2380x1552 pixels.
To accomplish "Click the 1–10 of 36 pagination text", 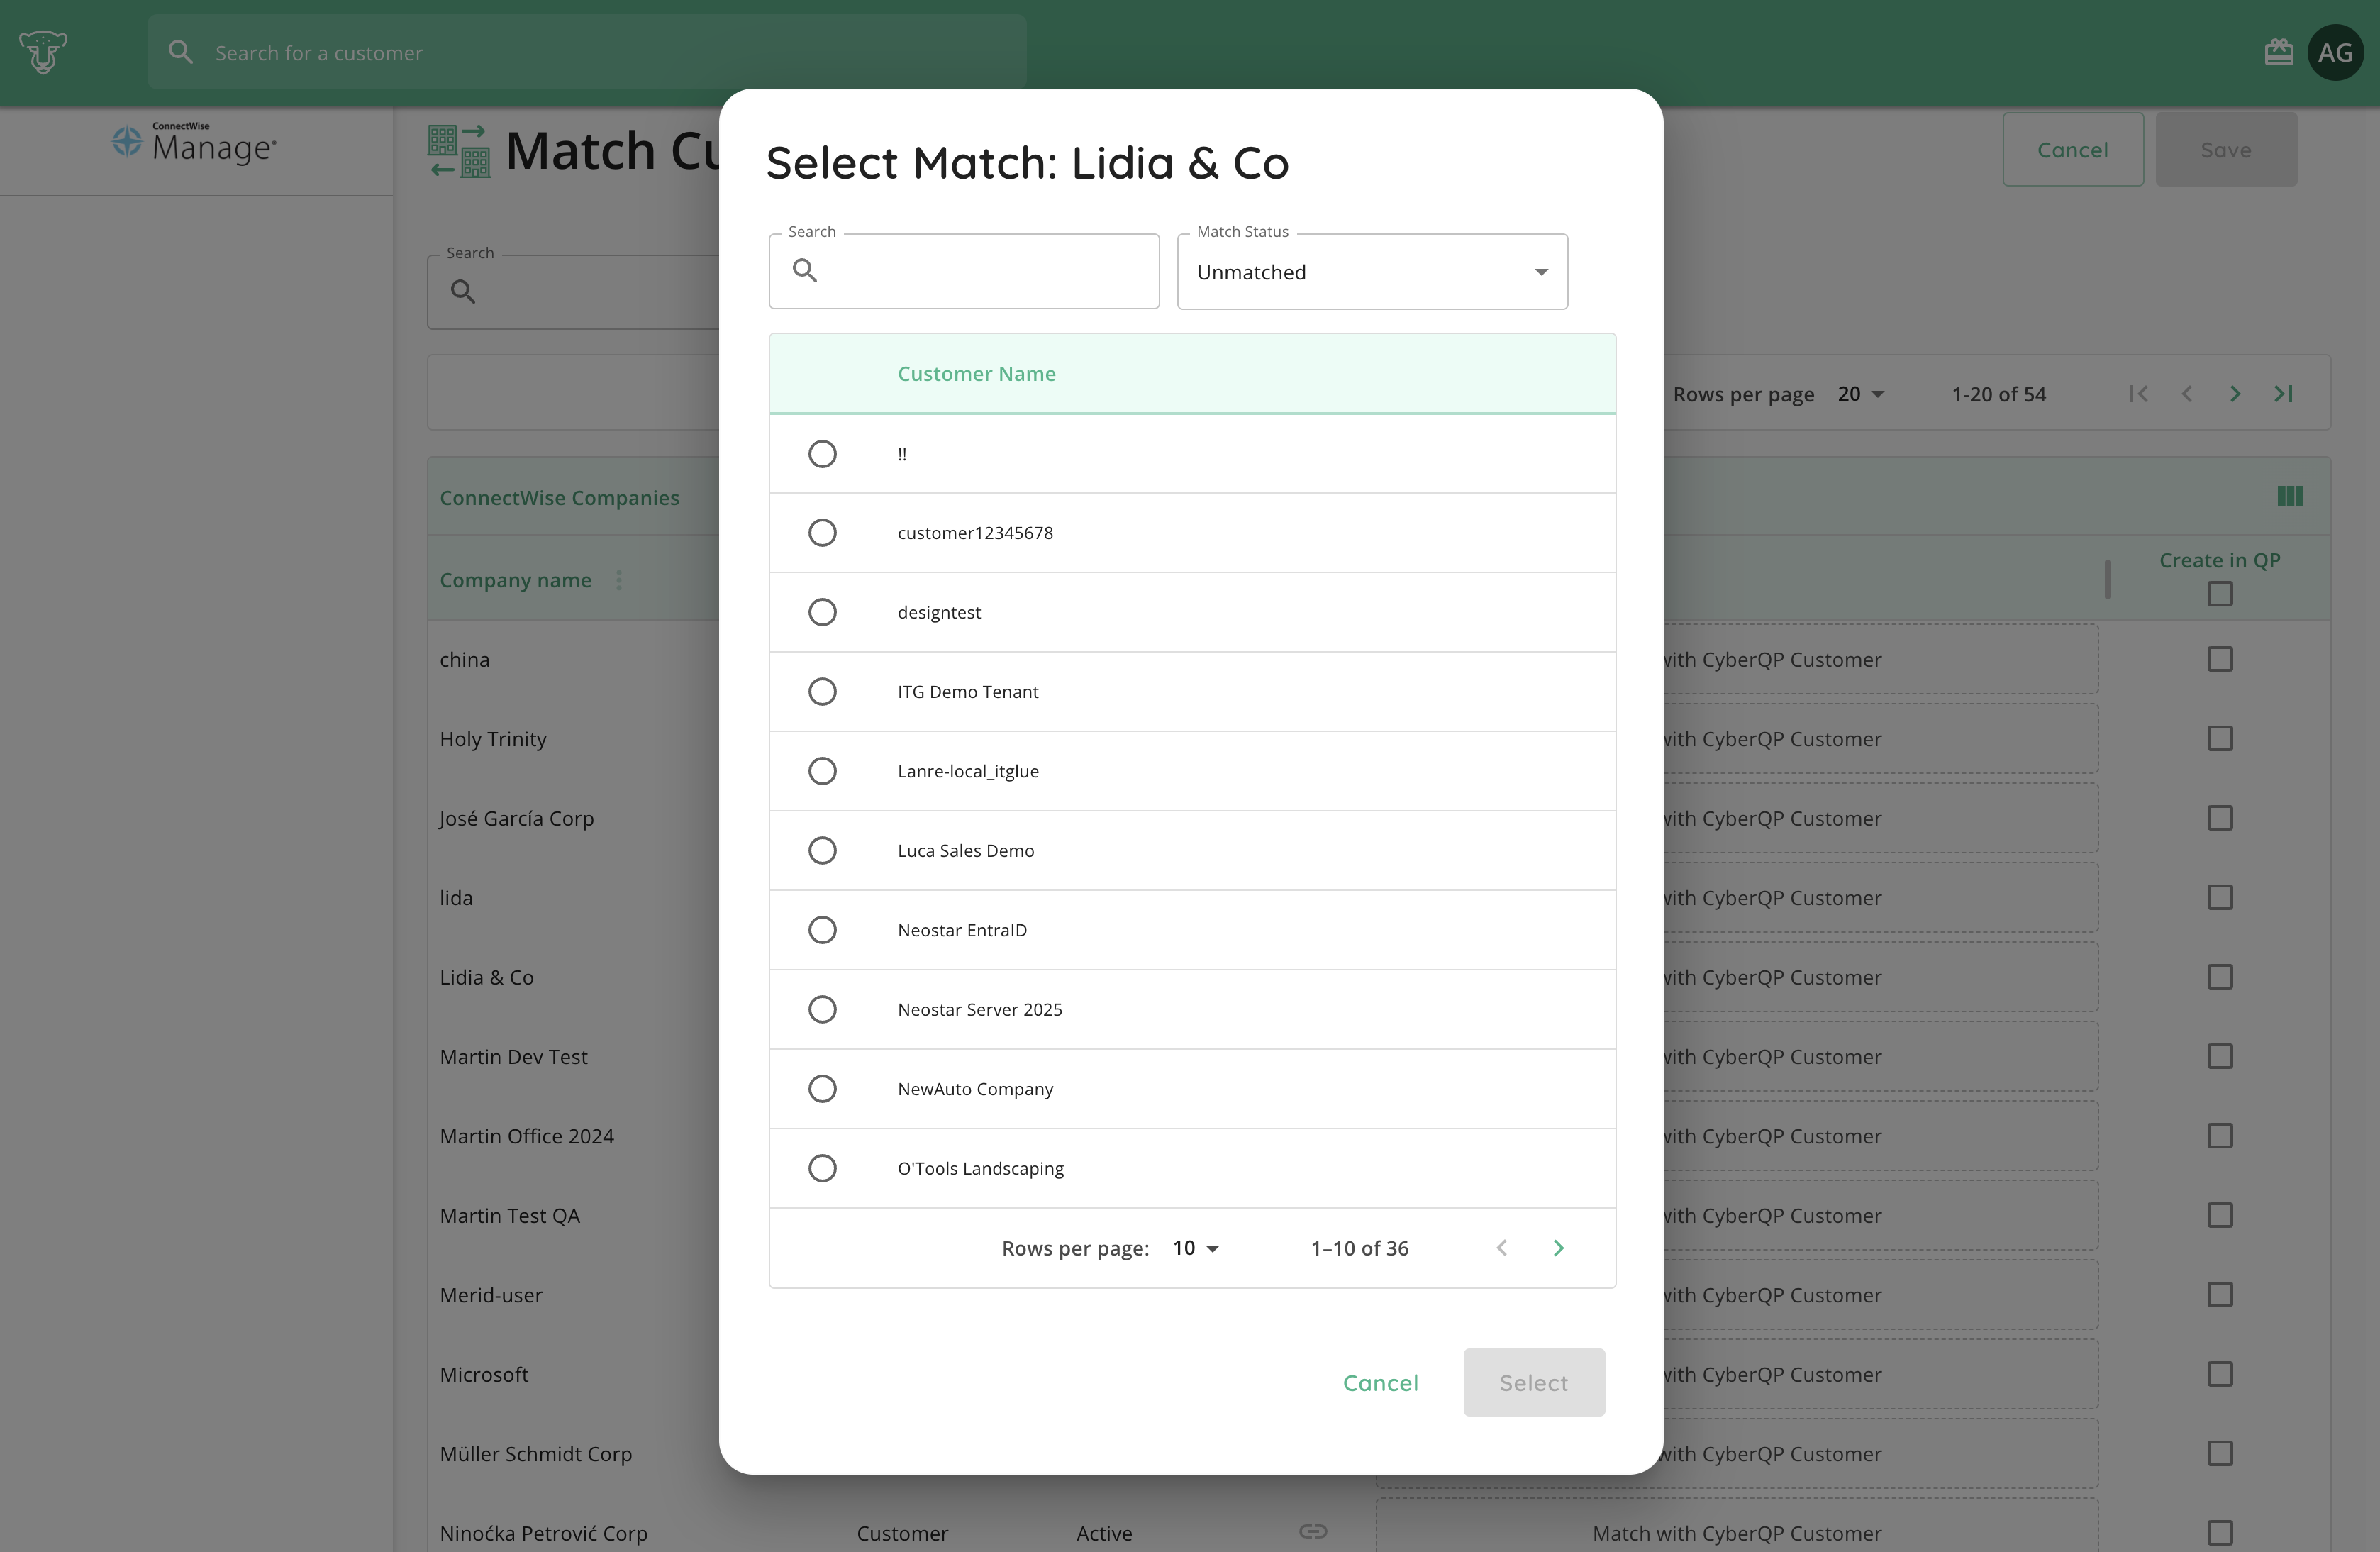I will 1359,1248.
